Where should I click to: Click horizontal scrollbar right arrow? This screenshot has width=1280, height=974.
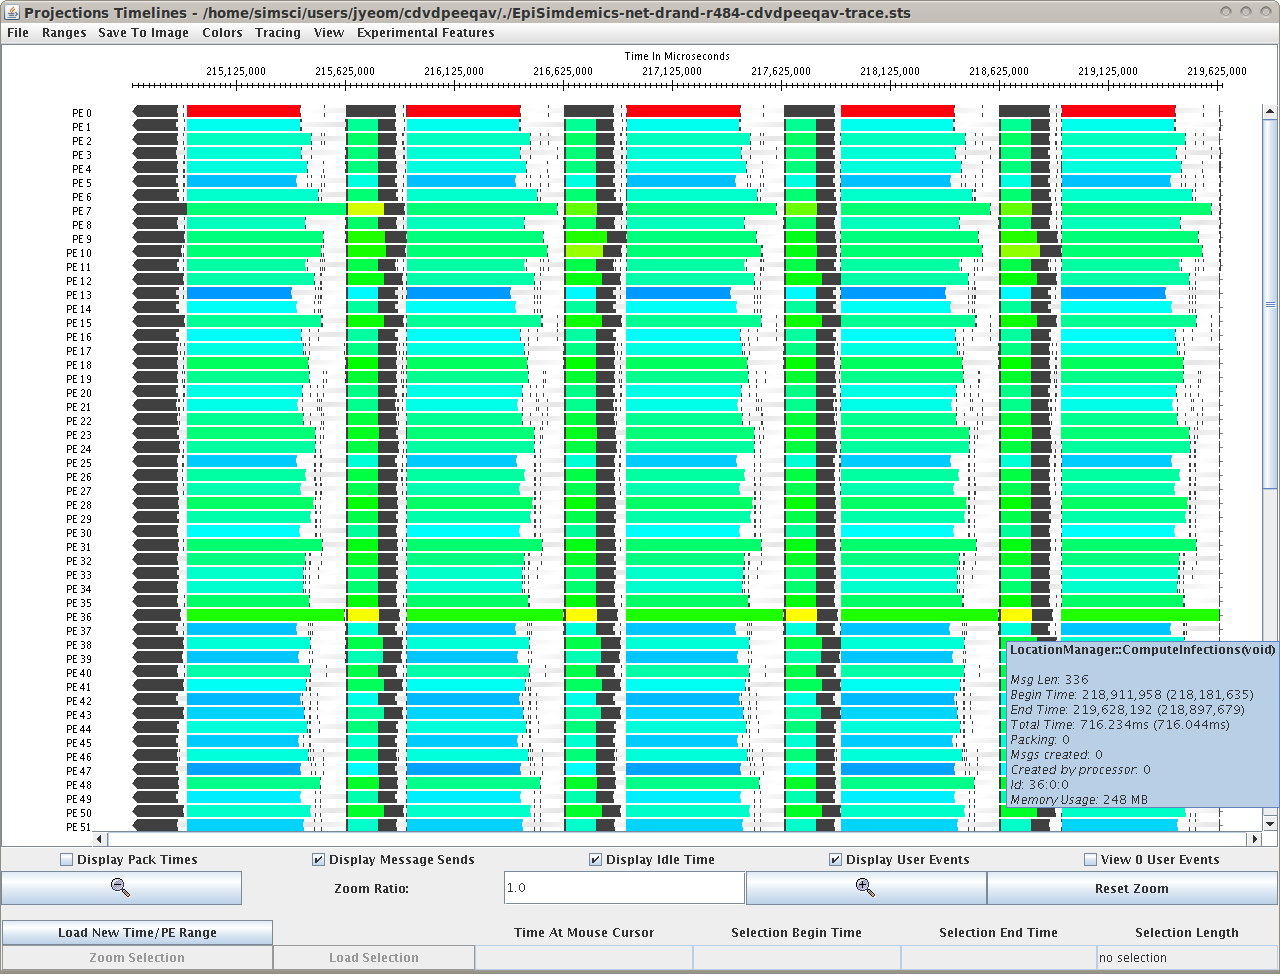click(1254, 839)
